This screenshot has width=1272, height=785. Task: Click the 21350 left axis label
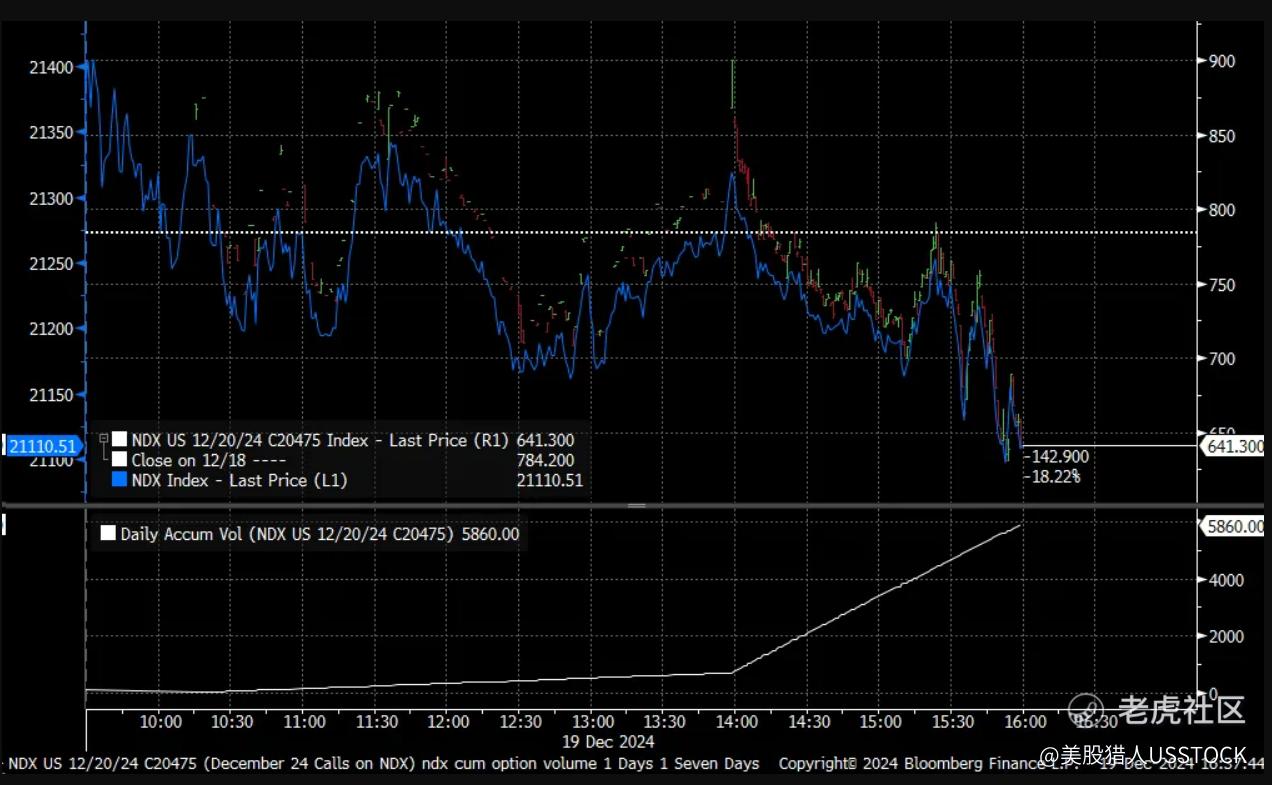tap(51, 132)
